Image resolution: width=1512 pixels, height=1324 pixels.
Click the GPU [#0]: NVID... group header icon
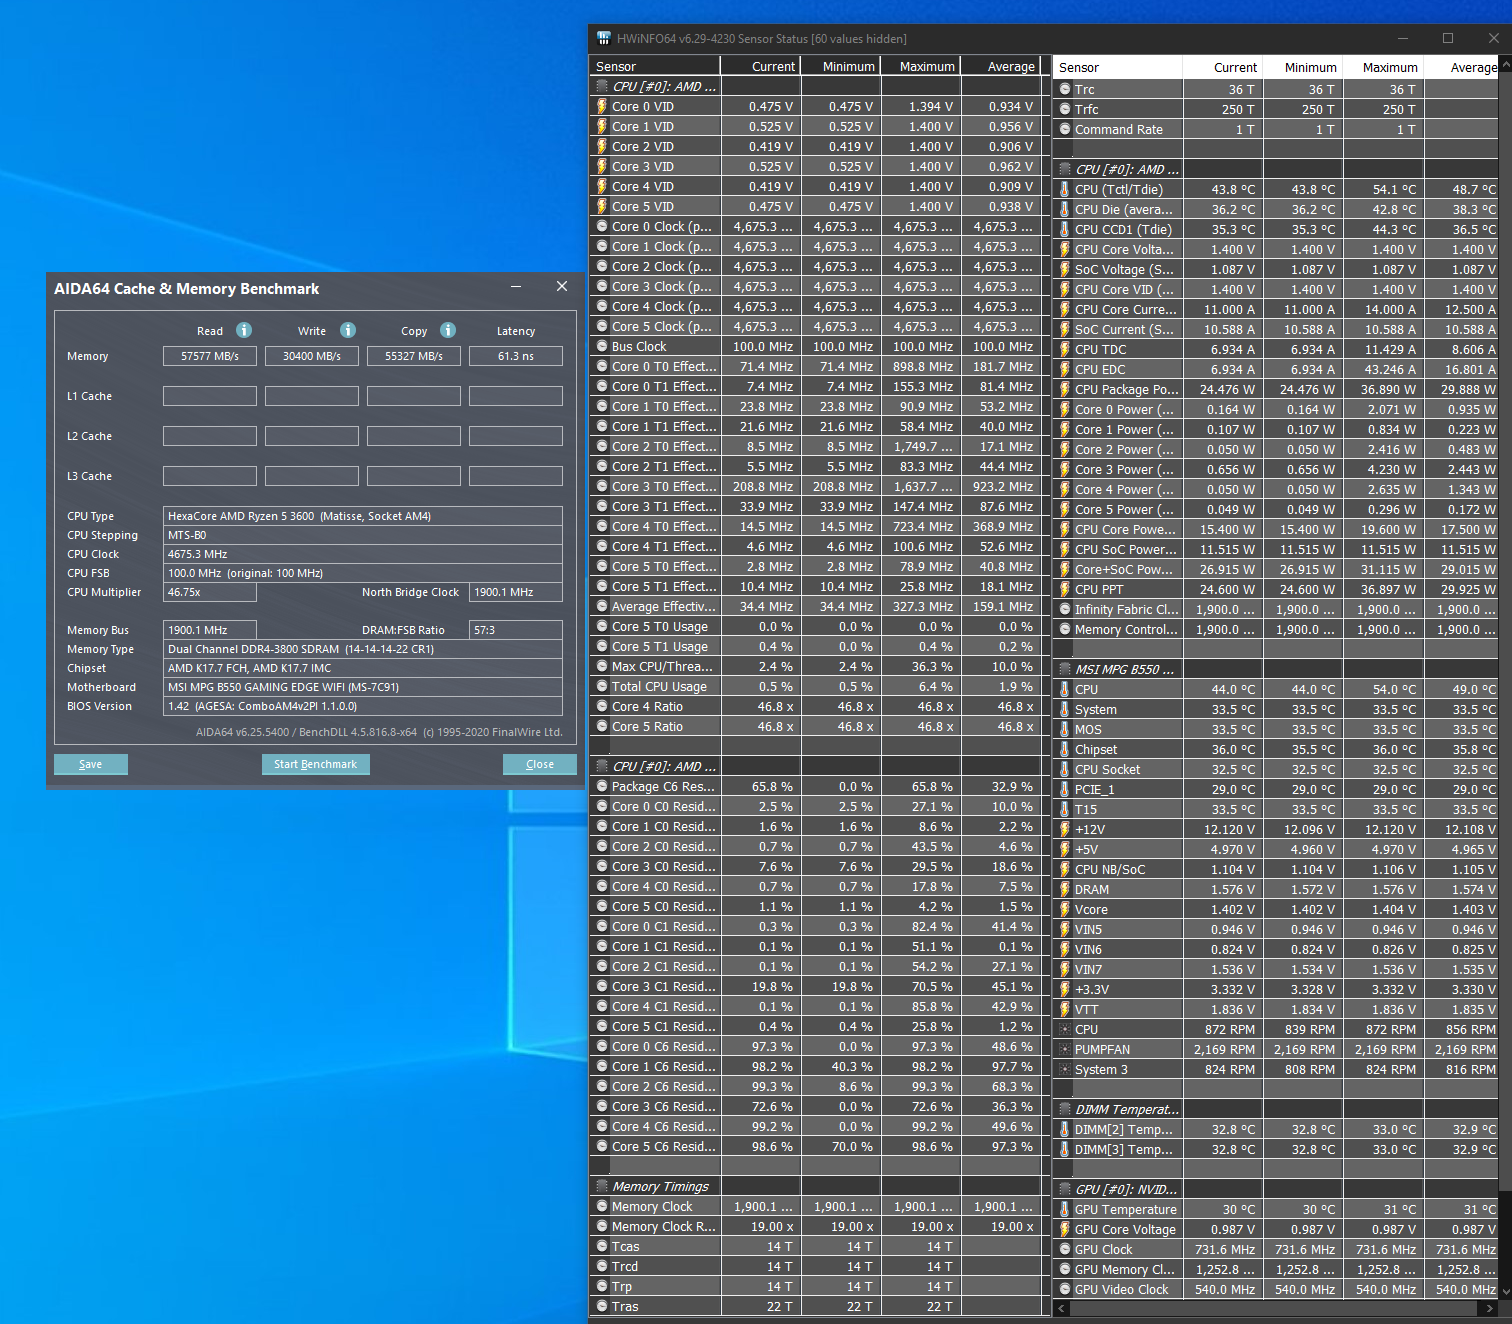[x=1065, y=1189]
